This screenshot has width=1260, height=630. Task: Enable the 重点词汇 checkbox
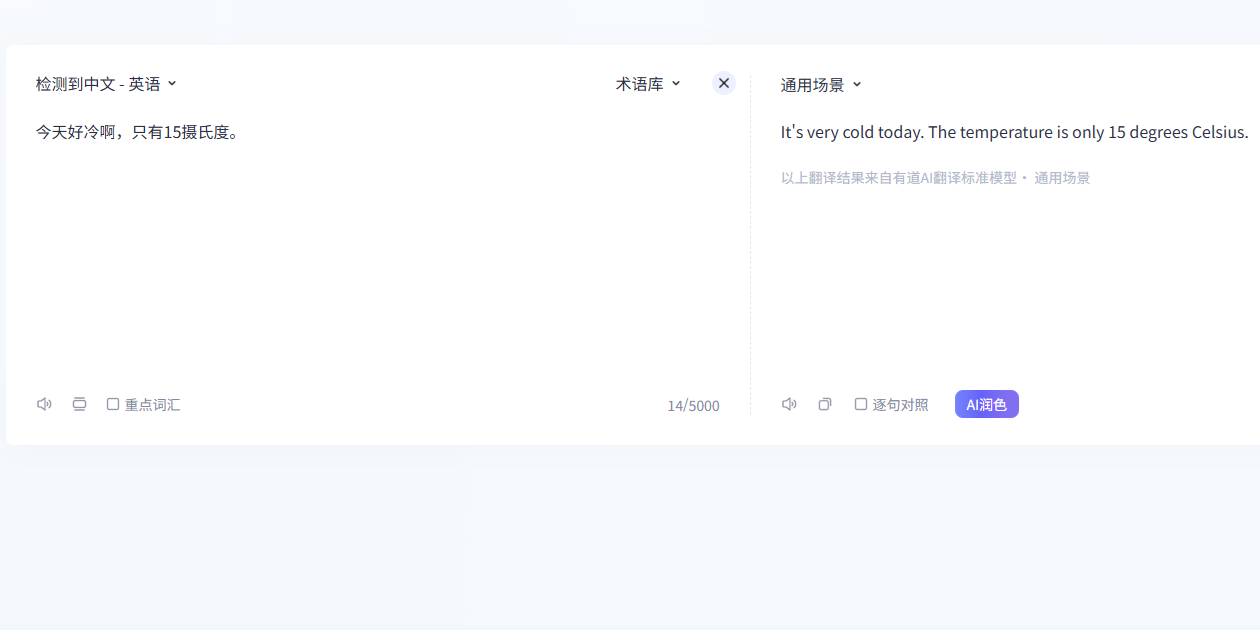tap(113, 404)
